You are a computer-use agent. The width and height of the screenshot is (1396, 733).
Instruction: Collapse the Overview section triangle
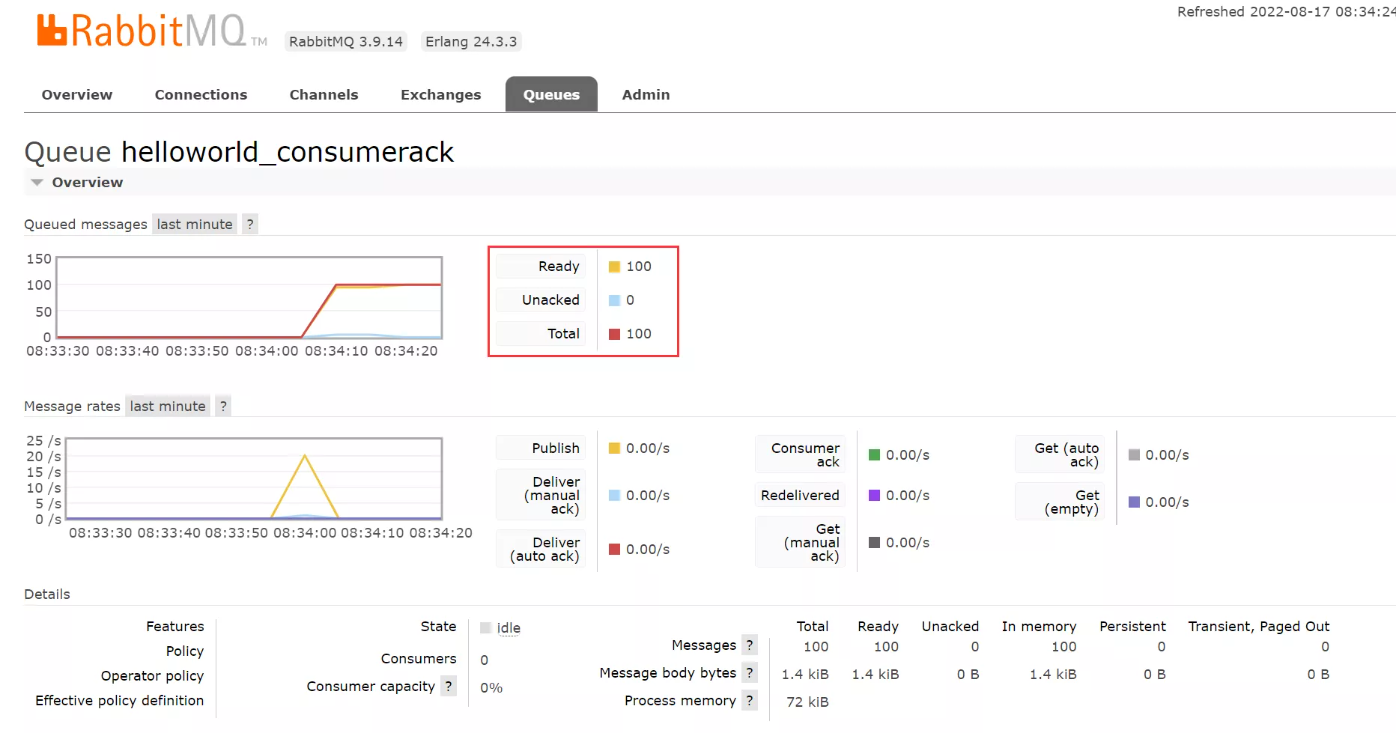click(x=37, y=183)
